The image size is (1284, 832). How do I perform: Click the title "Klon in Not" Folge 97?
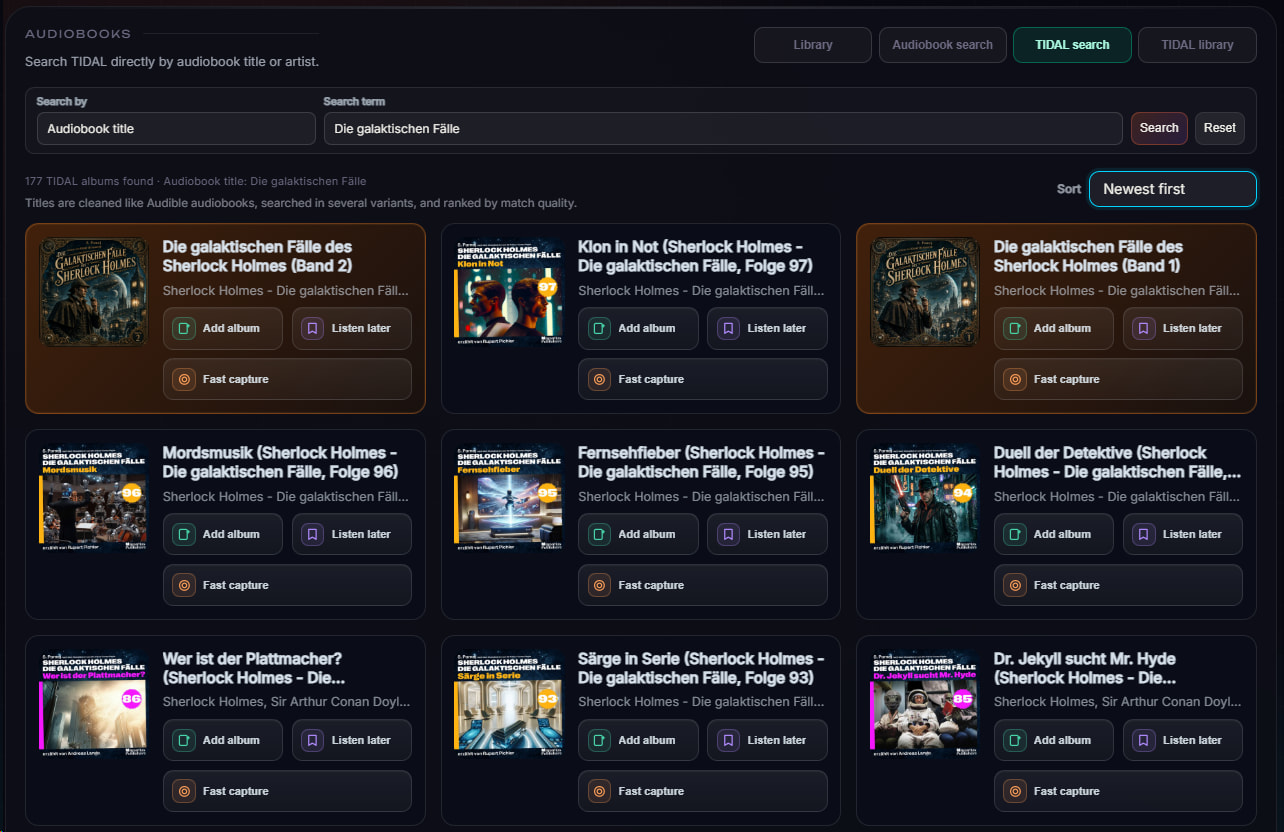[695, 256]
